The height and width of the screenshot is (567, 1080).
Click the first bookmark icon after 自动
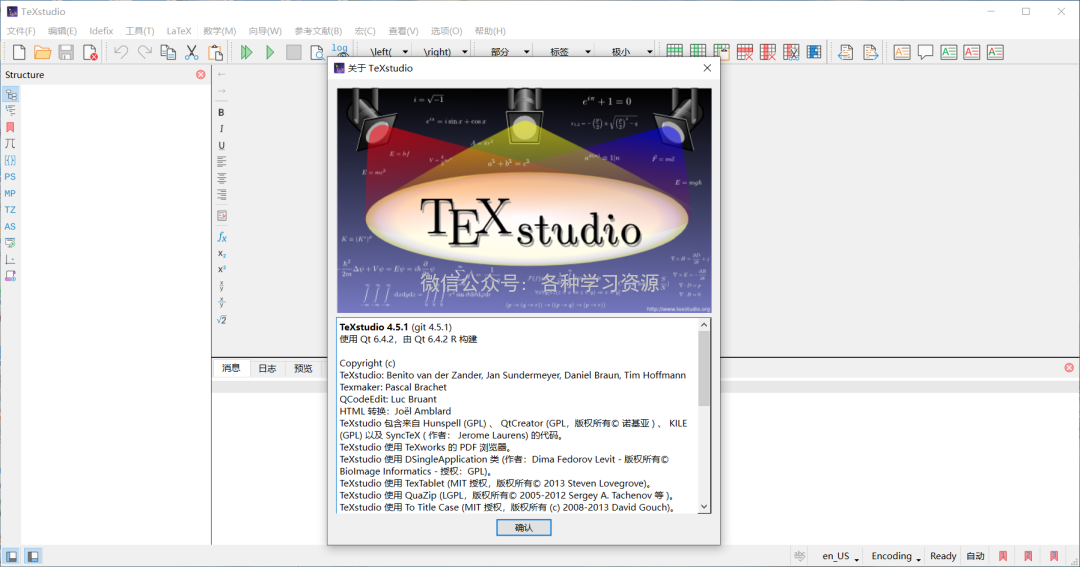(1003, 556)
